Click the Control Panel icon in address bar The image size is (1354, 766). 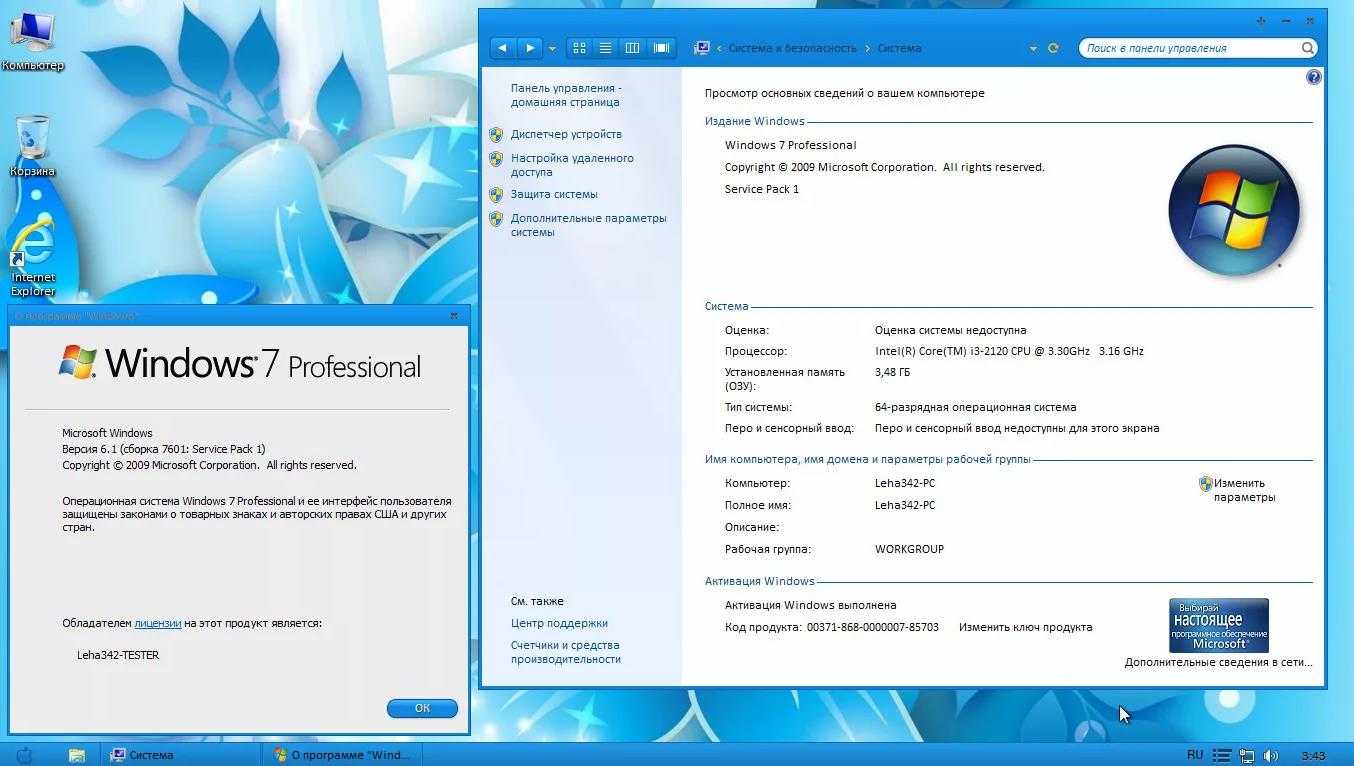702,48
